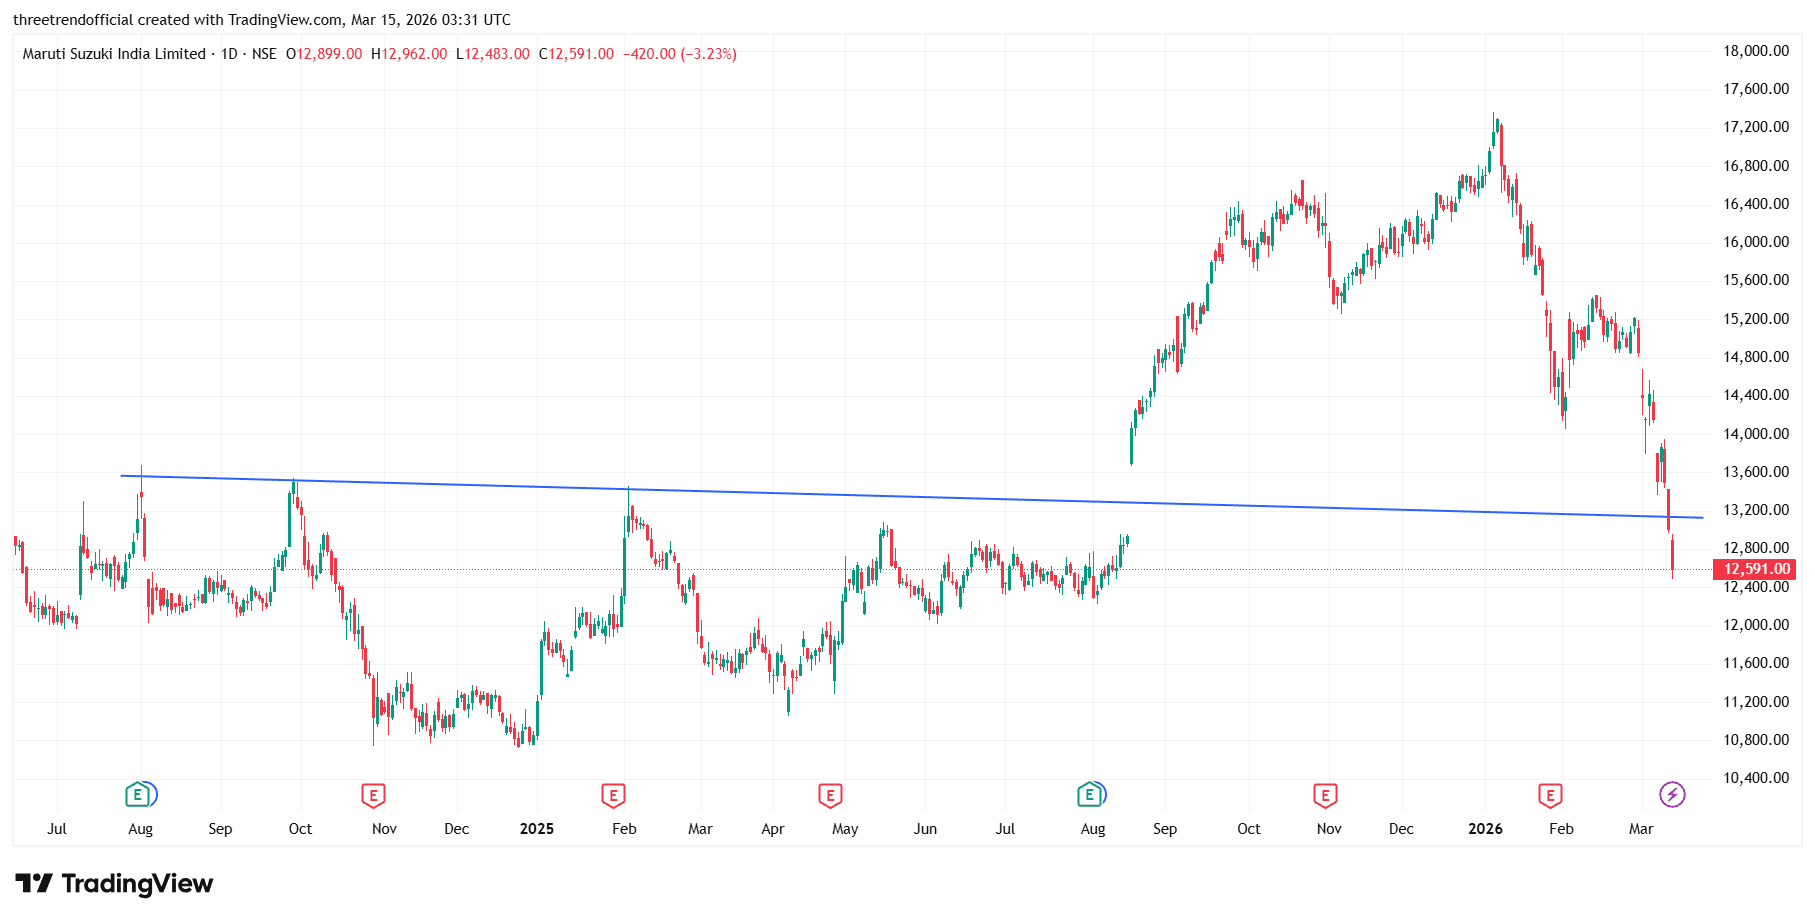This screenshot has width=1815, height=921.
Task: Click the 18,000.00 price axis label
Action: pos(1756,51)
